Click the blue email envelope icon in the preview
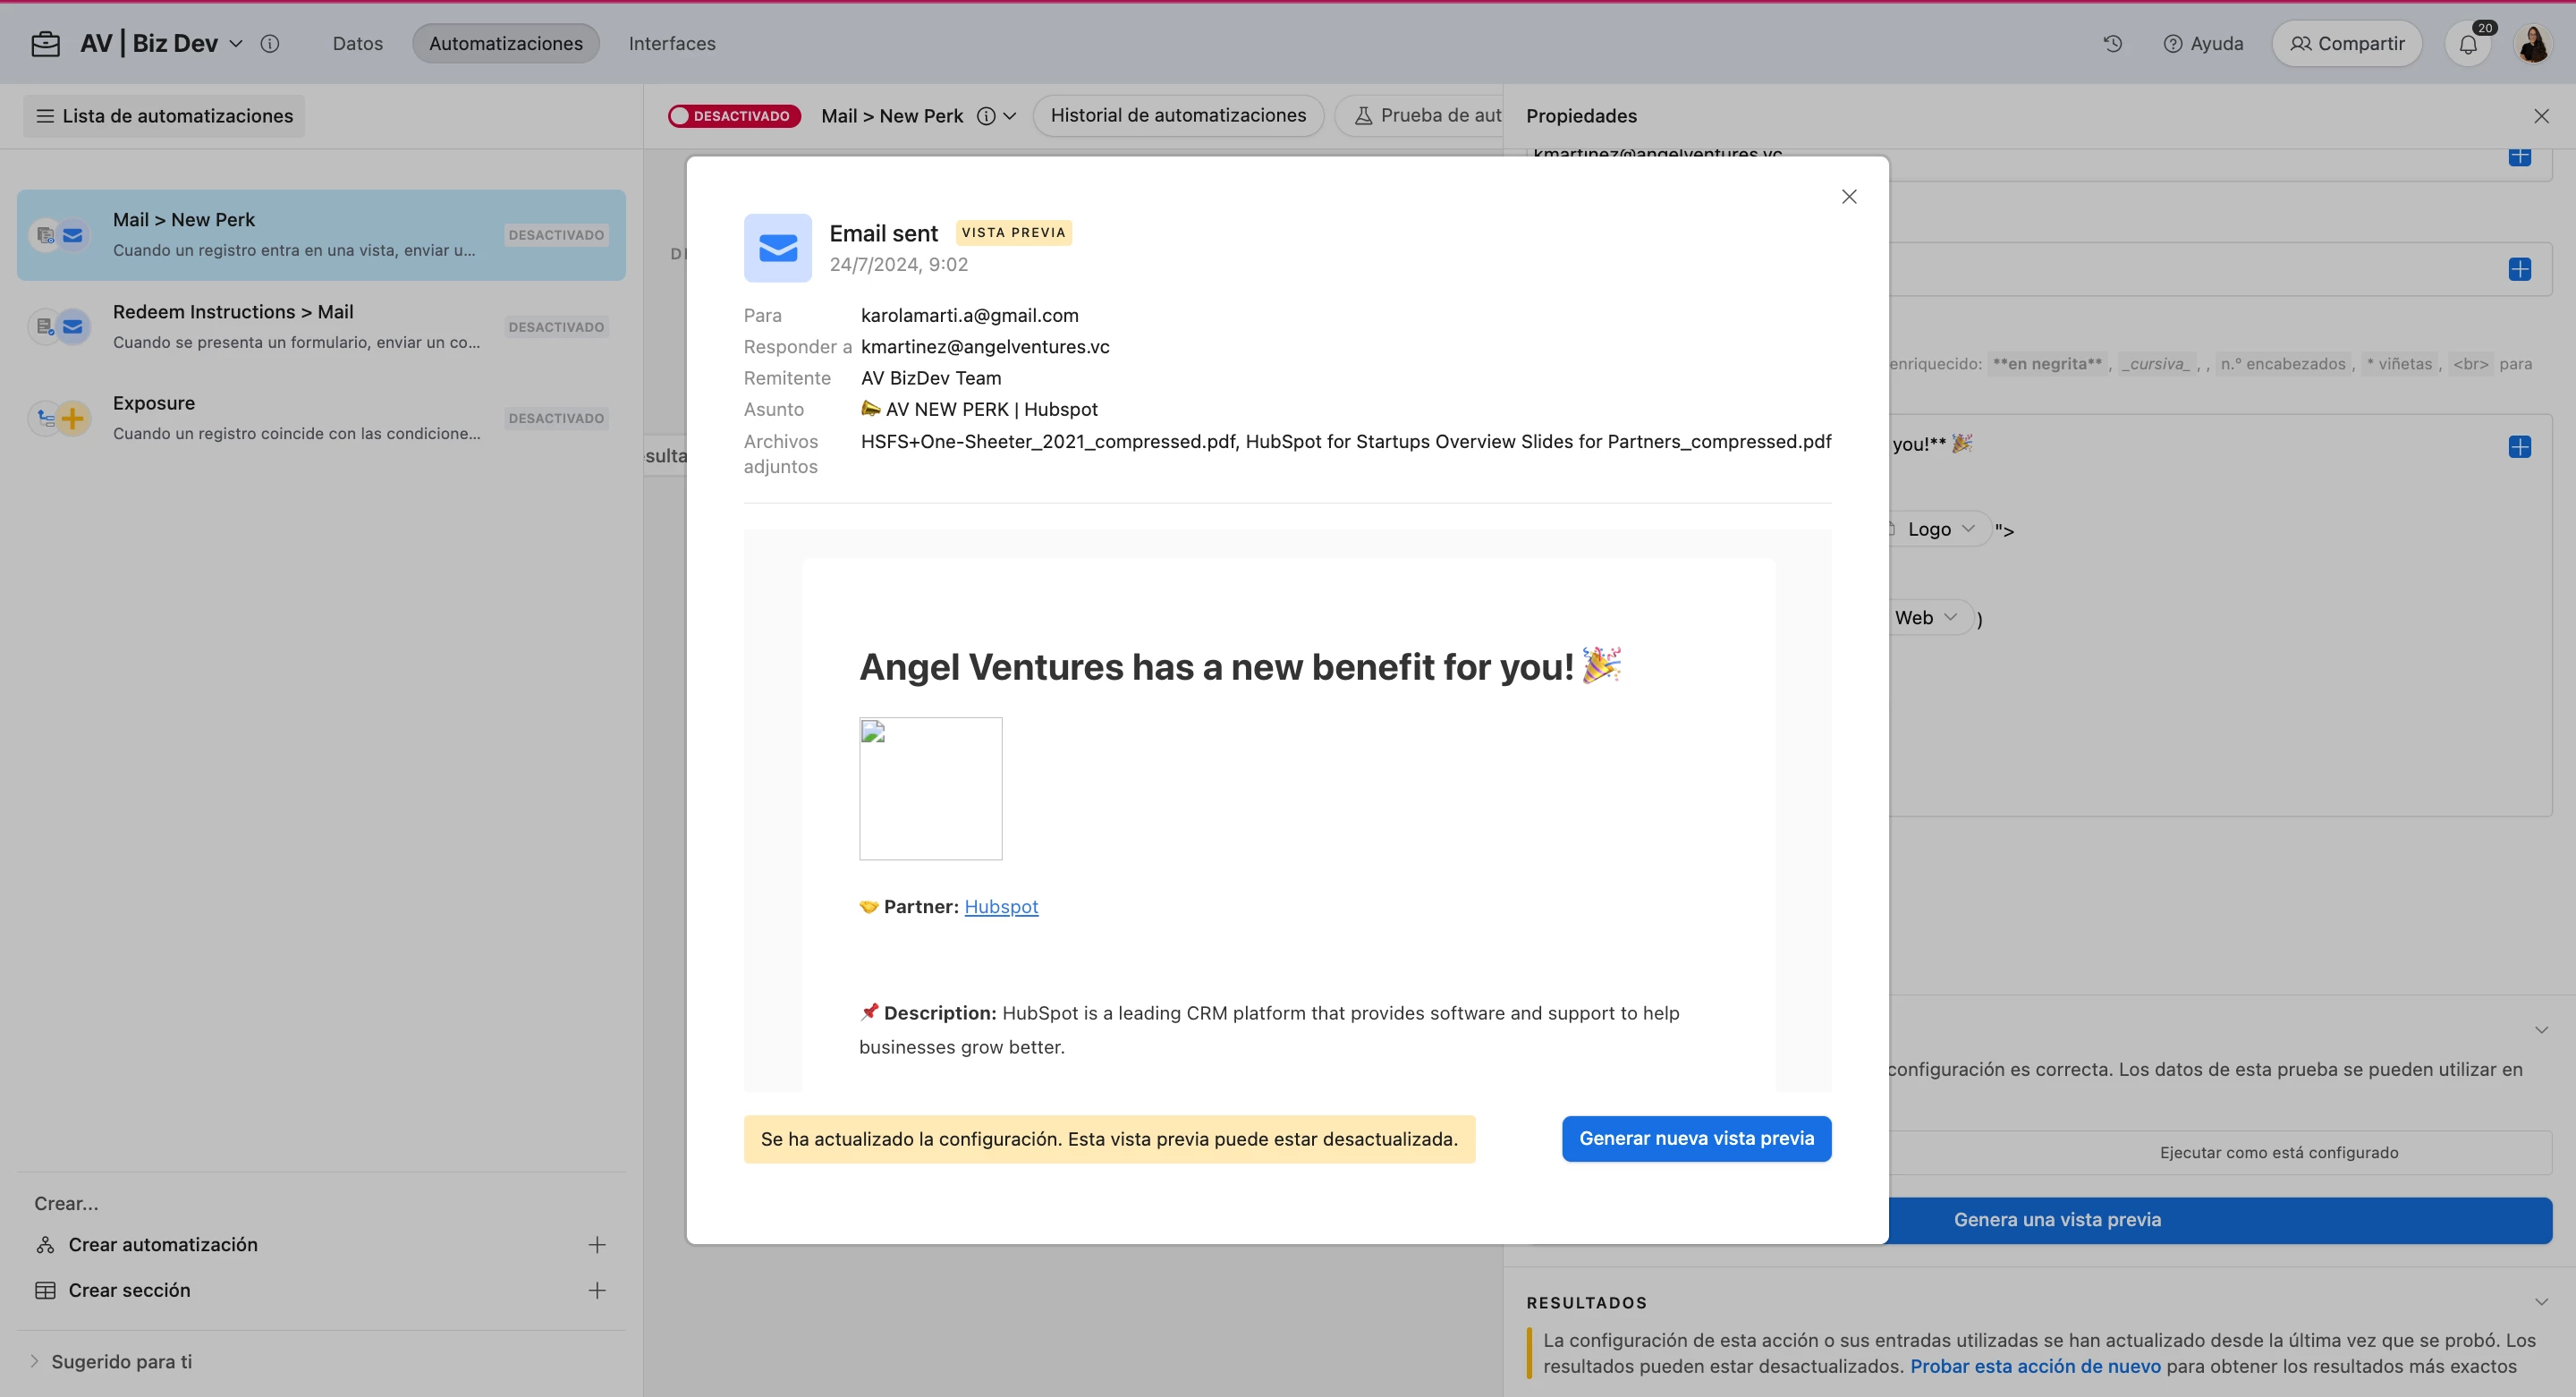Image resolution: width=2576 pixels, height=1397 pixels. pos(777,248)
